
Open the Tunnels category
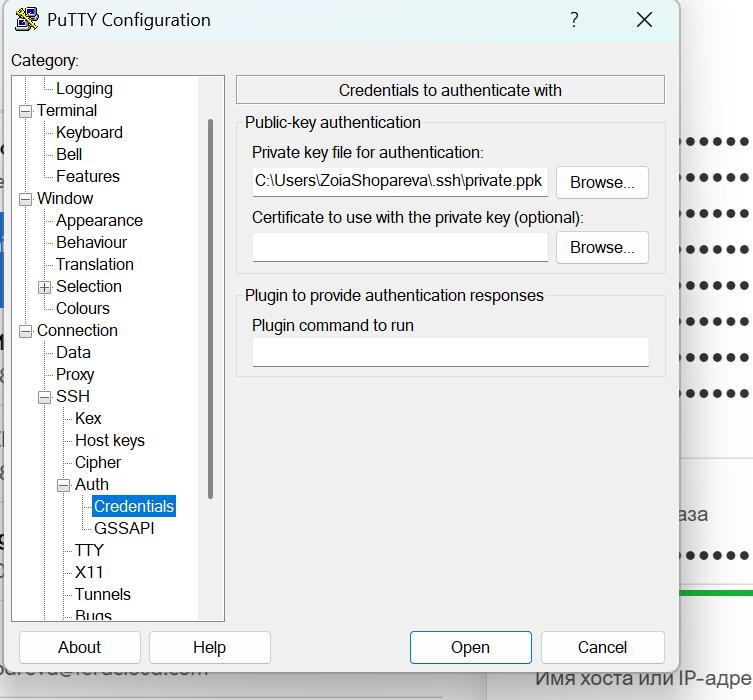(x=103, y=594)
